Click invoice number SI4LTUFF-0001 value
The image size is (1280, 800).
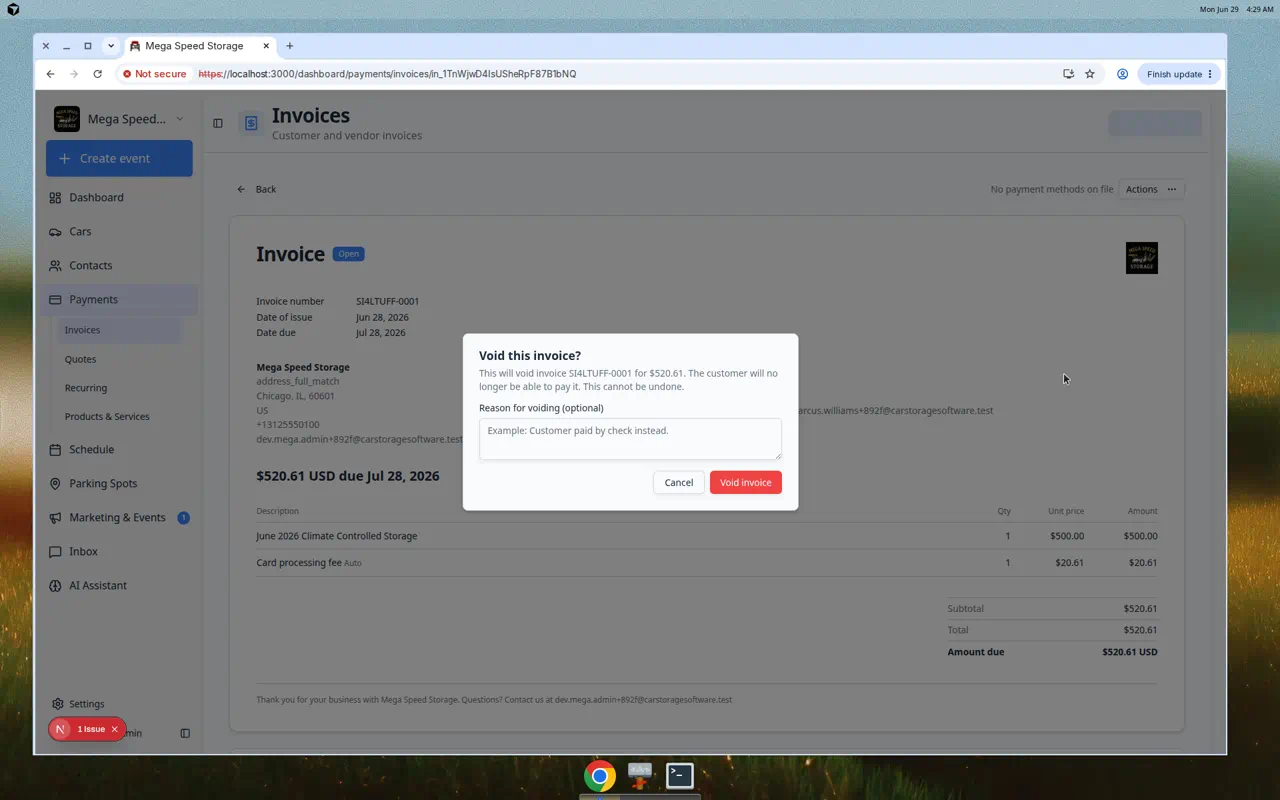[x=388, y=301]
